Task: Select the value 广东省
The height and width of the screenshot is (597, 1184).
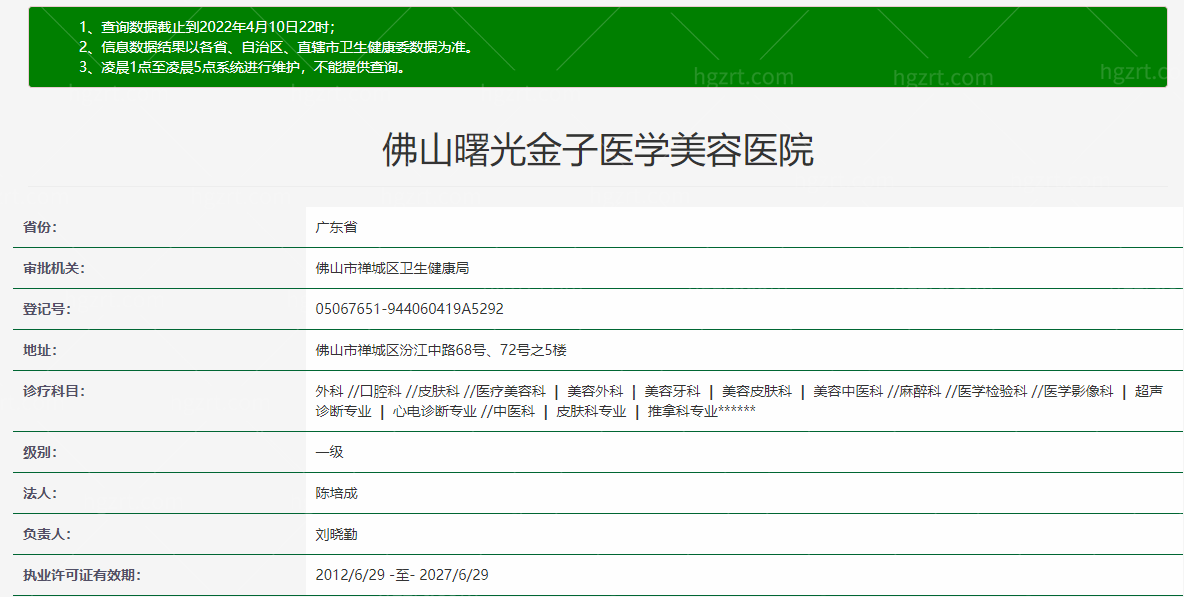Action: pyautogui.click(x=336, y=227)
